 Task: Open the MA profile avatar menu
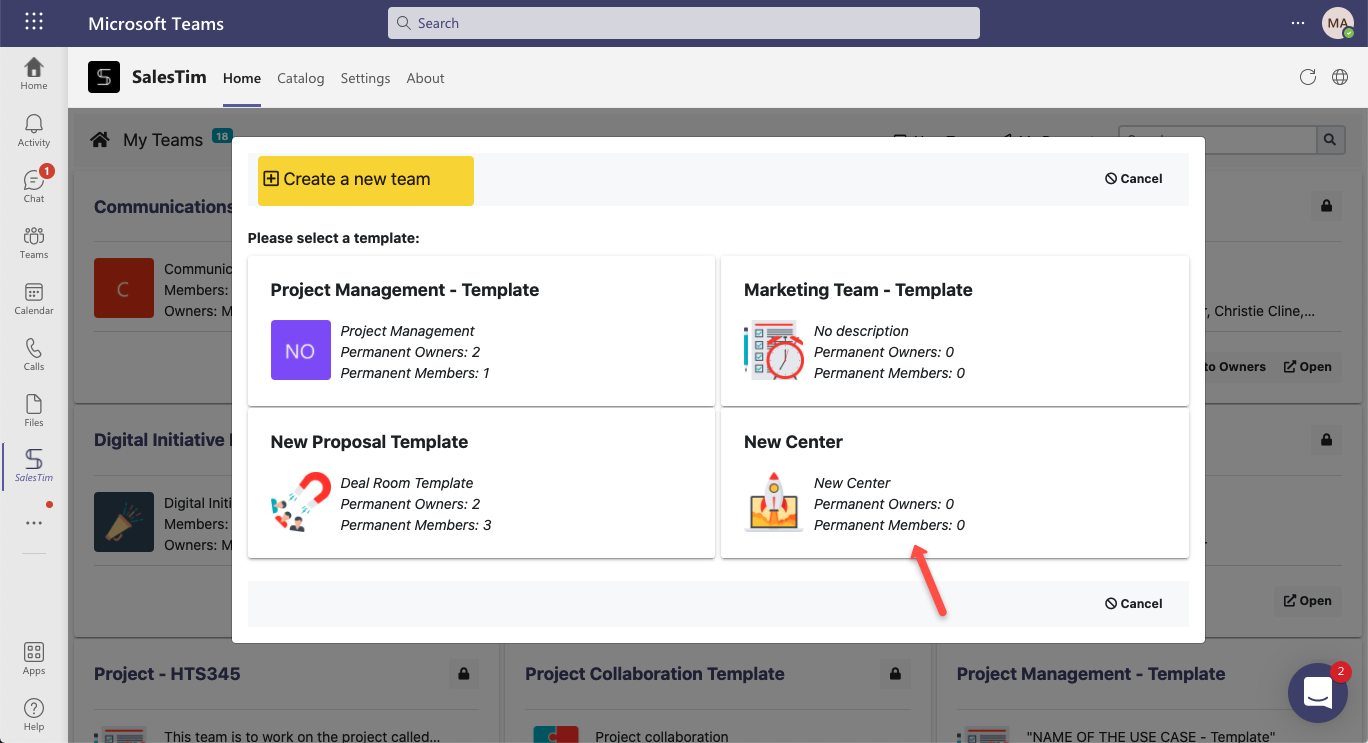(x=1337, y=23)
